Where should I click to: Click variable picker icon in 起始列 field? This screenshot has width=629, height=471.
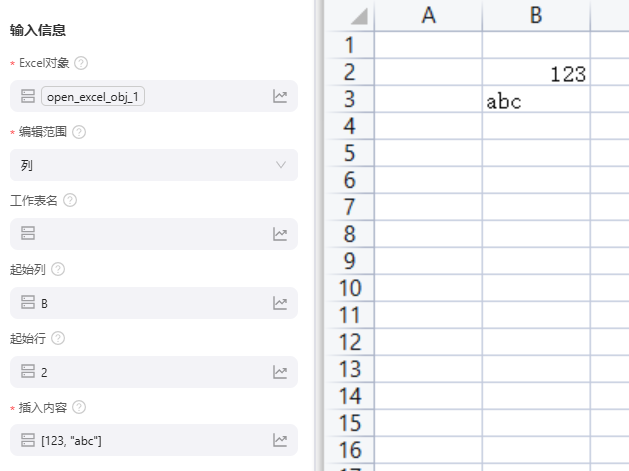(280, 303)
